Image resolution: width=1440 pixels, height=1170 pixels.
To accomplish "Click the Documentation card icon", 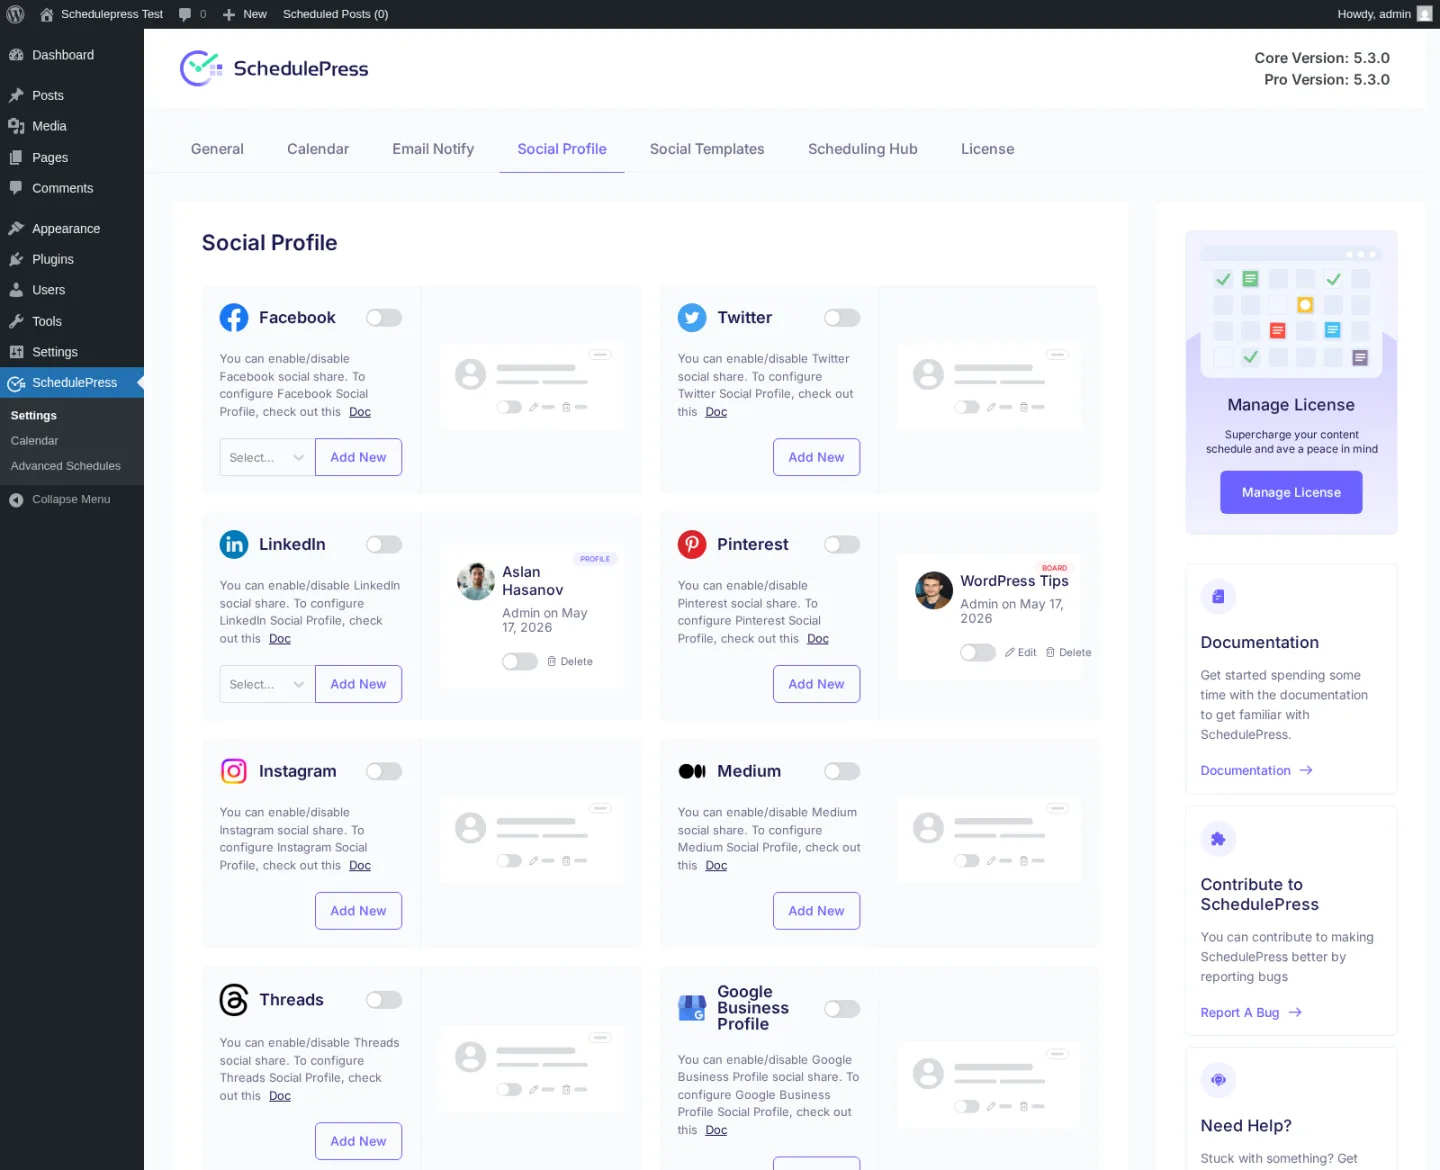I will [1218, 597].
